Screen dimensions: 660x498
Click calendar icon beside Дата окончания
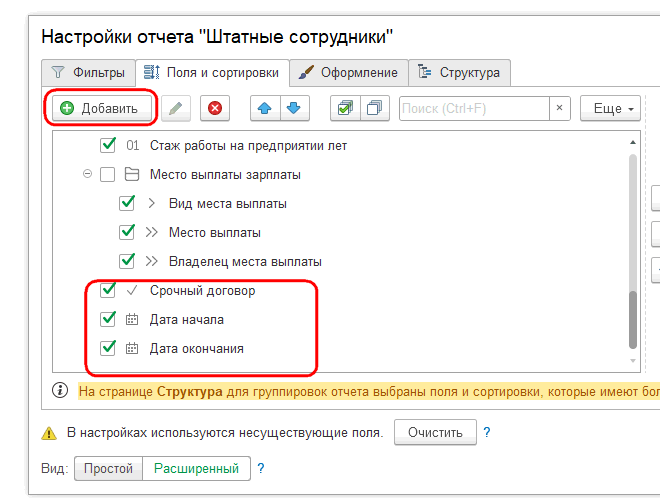(x=132, y=349)
